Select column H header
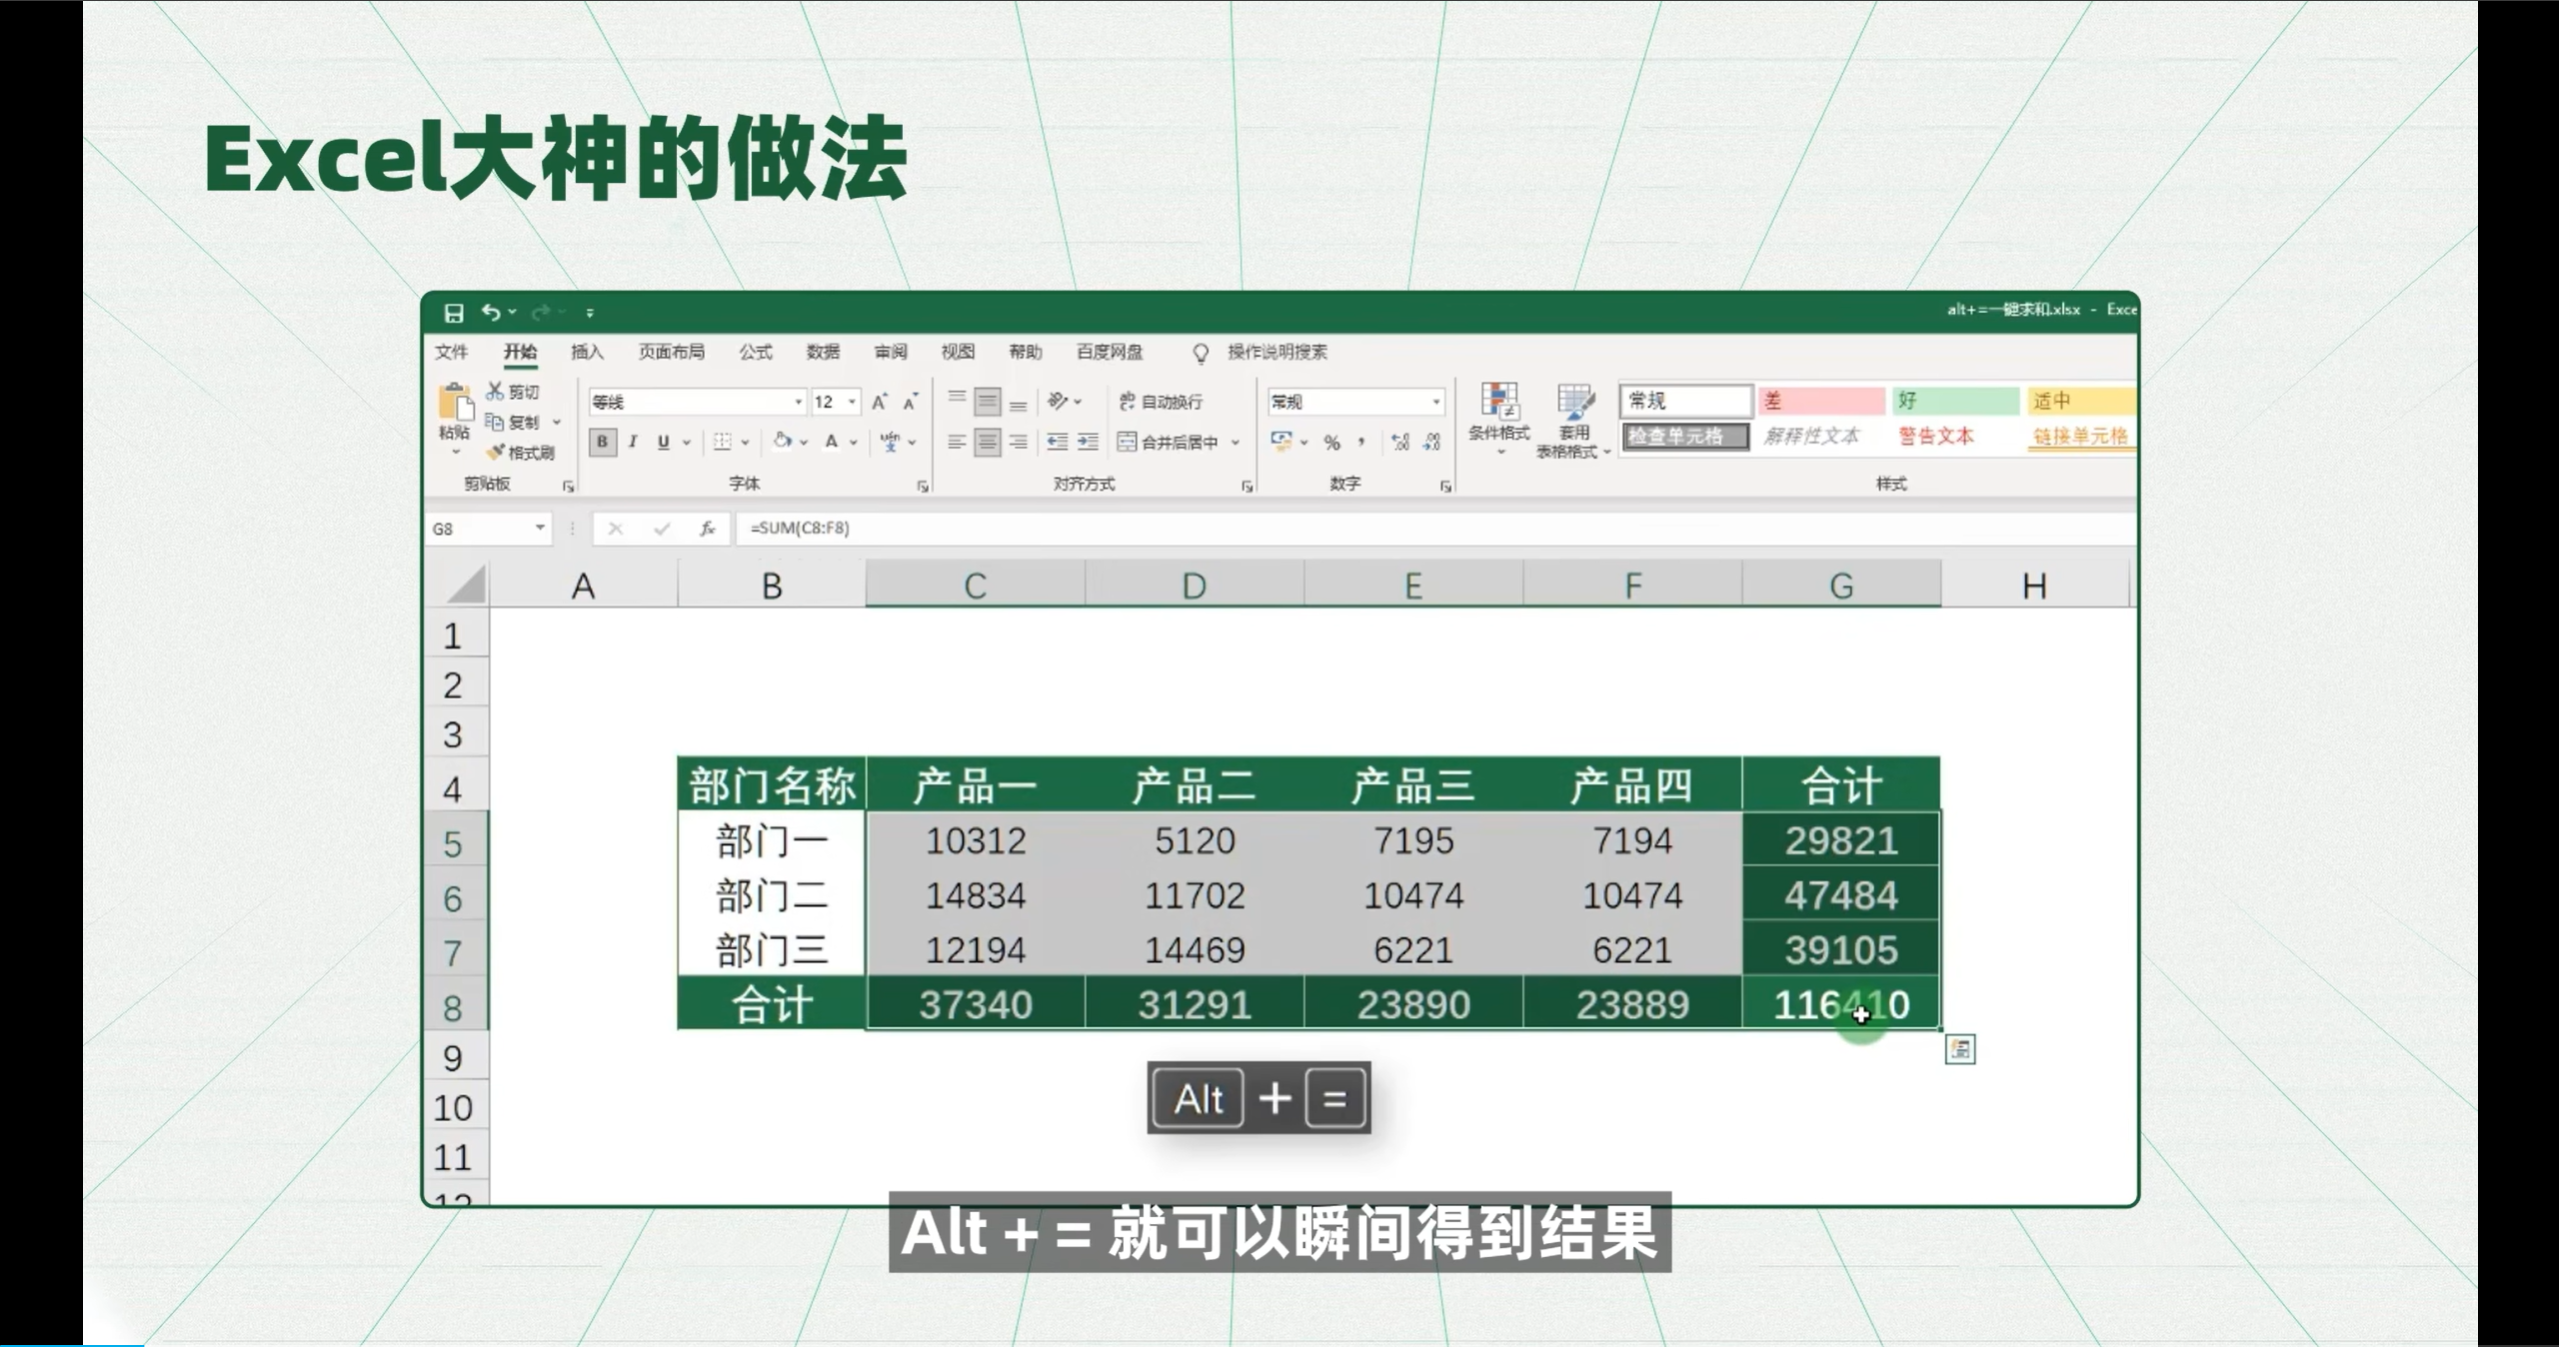The height and width of the screenshot is (1347, 2559). coord(2033,586)
